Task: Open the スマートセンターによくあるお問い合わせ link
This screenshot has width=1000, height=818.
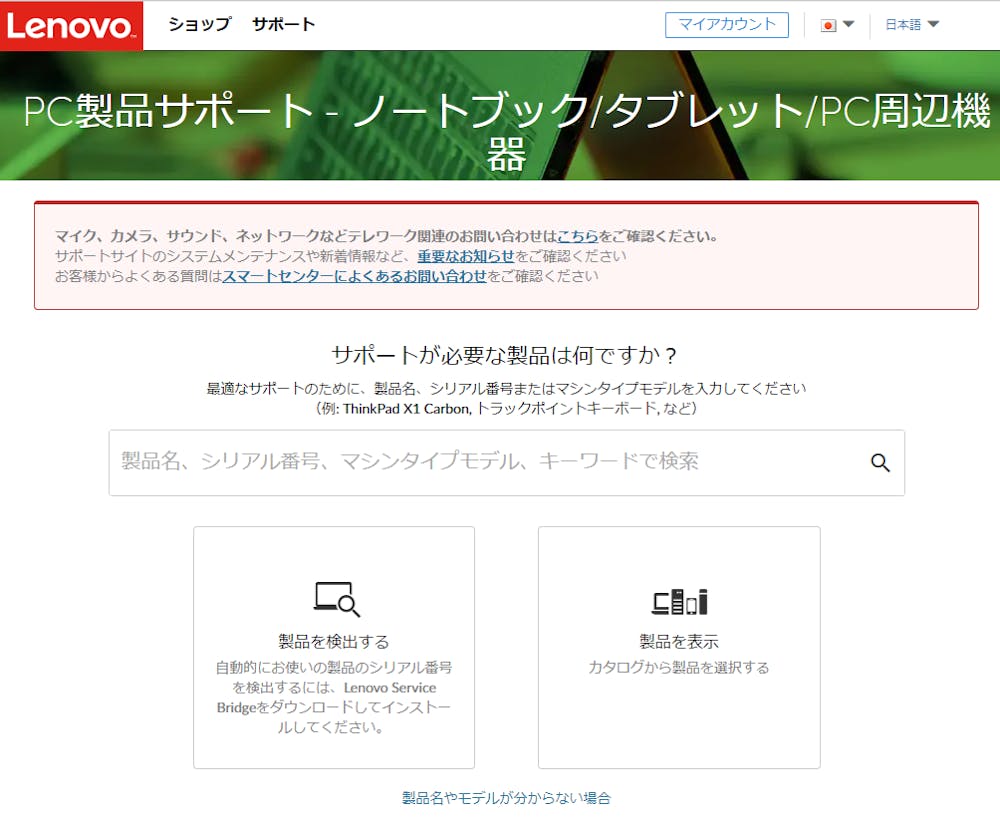Action: click(355, 276)
